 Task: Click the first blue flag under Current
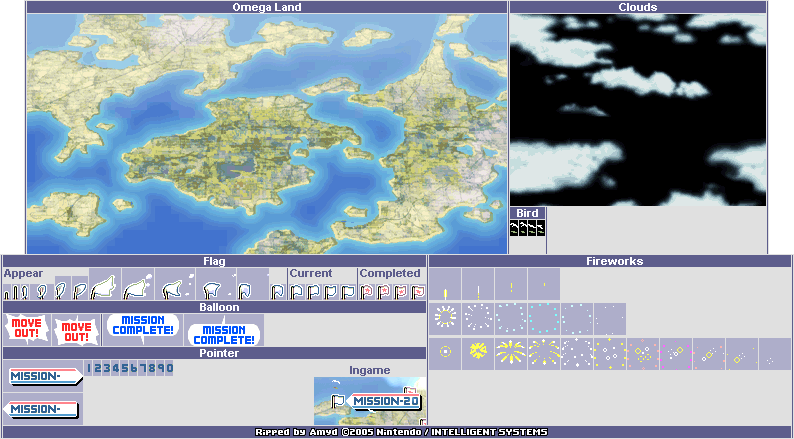tap(296, 292)
